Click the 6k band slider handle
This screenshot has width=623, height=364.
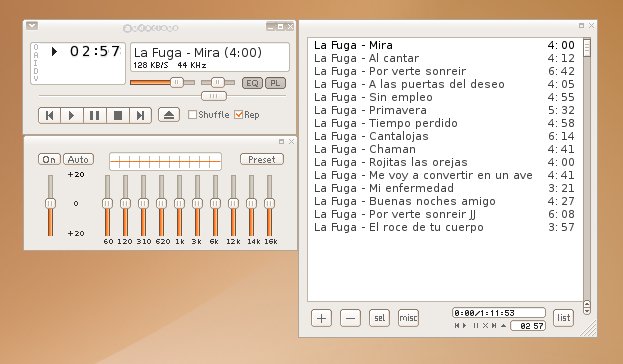(x=215, y=203)
